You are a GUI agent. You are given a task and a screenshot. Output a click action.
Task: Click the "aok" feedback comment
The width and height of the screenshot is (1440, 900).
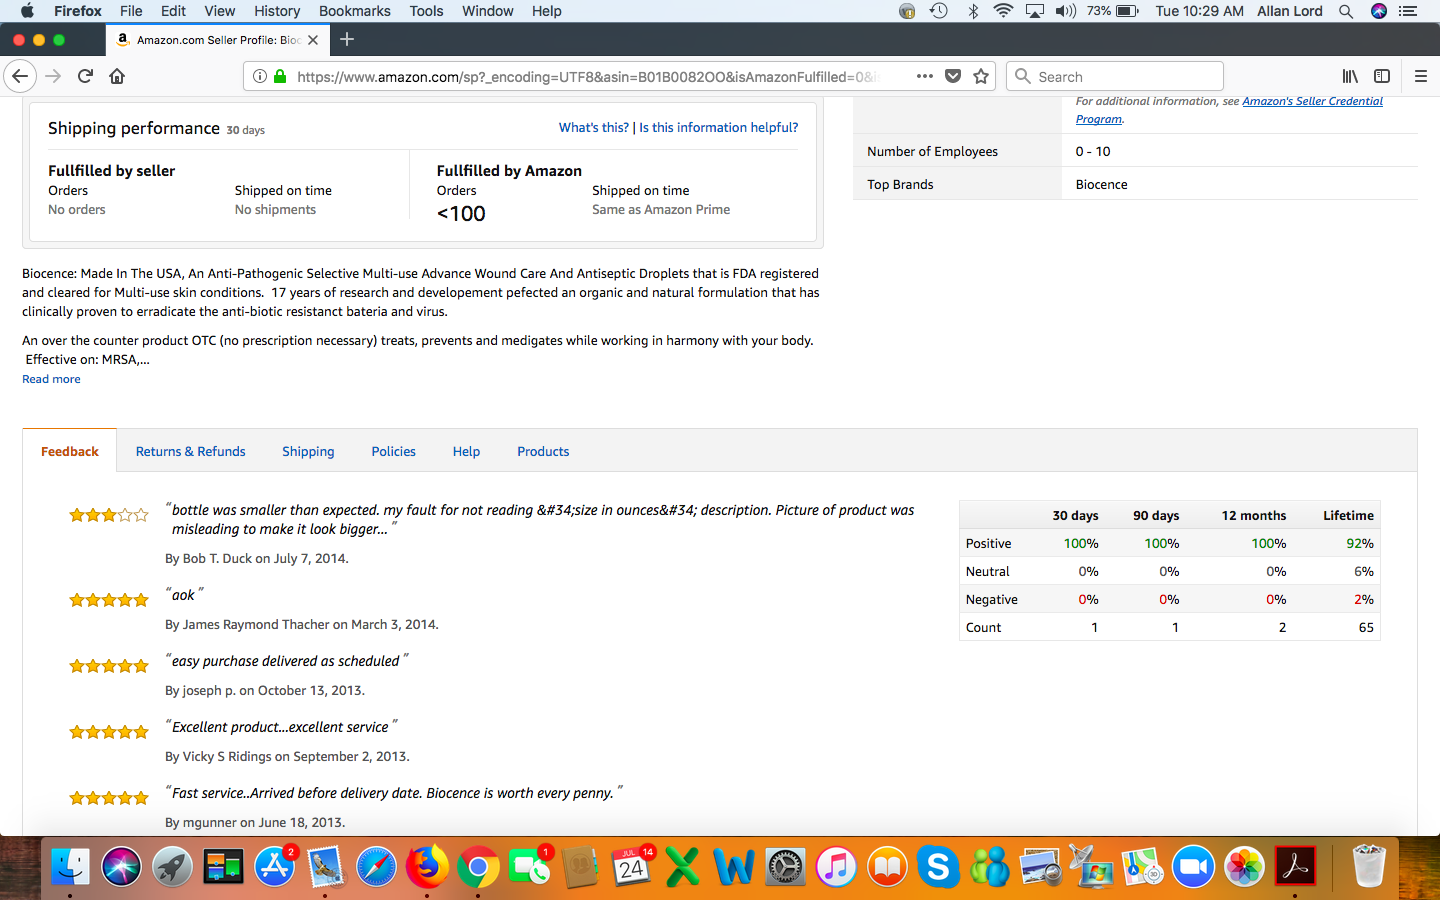coord(184,595)
